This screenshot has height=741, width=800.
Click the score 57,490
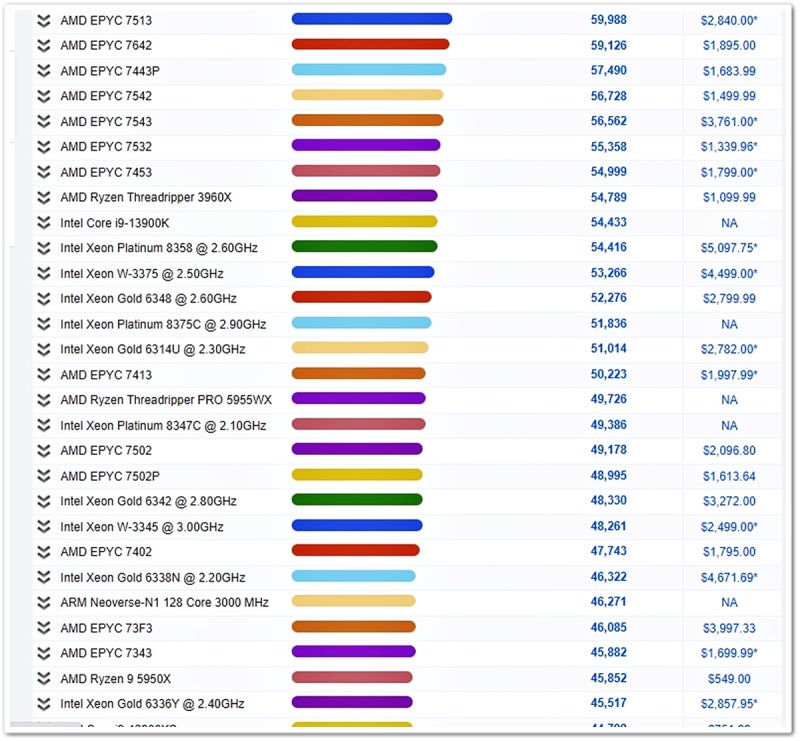click(609, 70)
